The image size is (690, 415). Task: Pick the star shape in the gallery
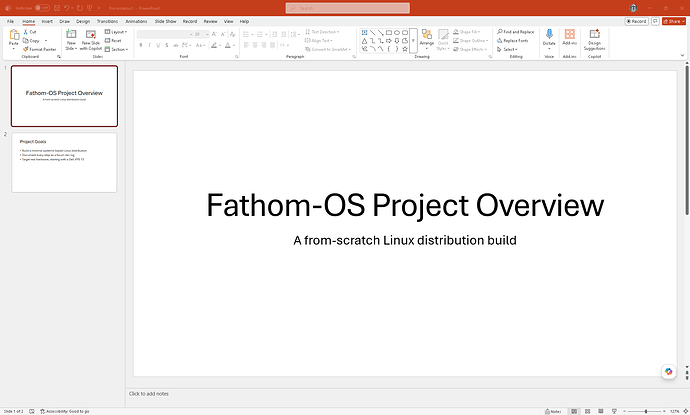point(405,49)
